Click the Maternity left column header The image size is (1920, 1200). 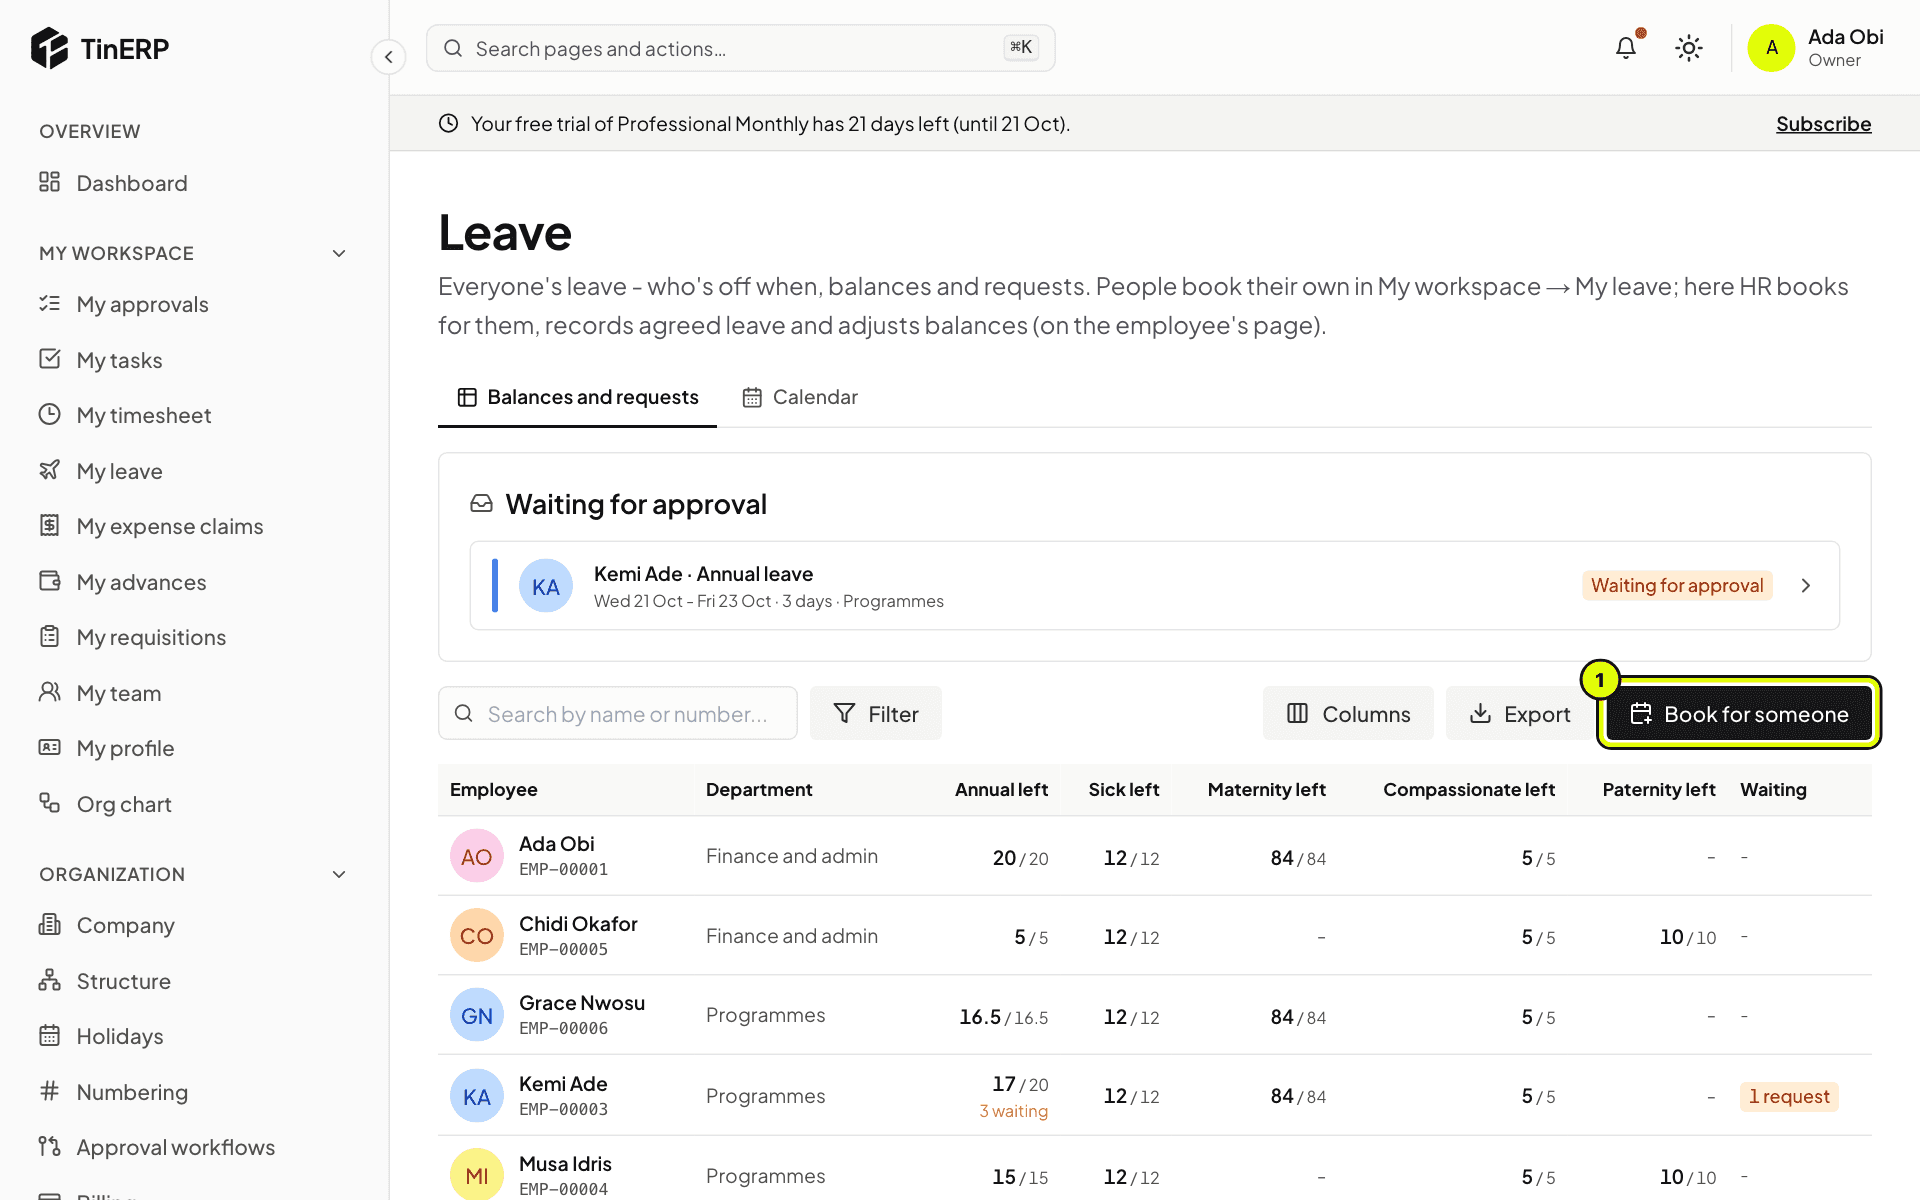click(1266, 789)
